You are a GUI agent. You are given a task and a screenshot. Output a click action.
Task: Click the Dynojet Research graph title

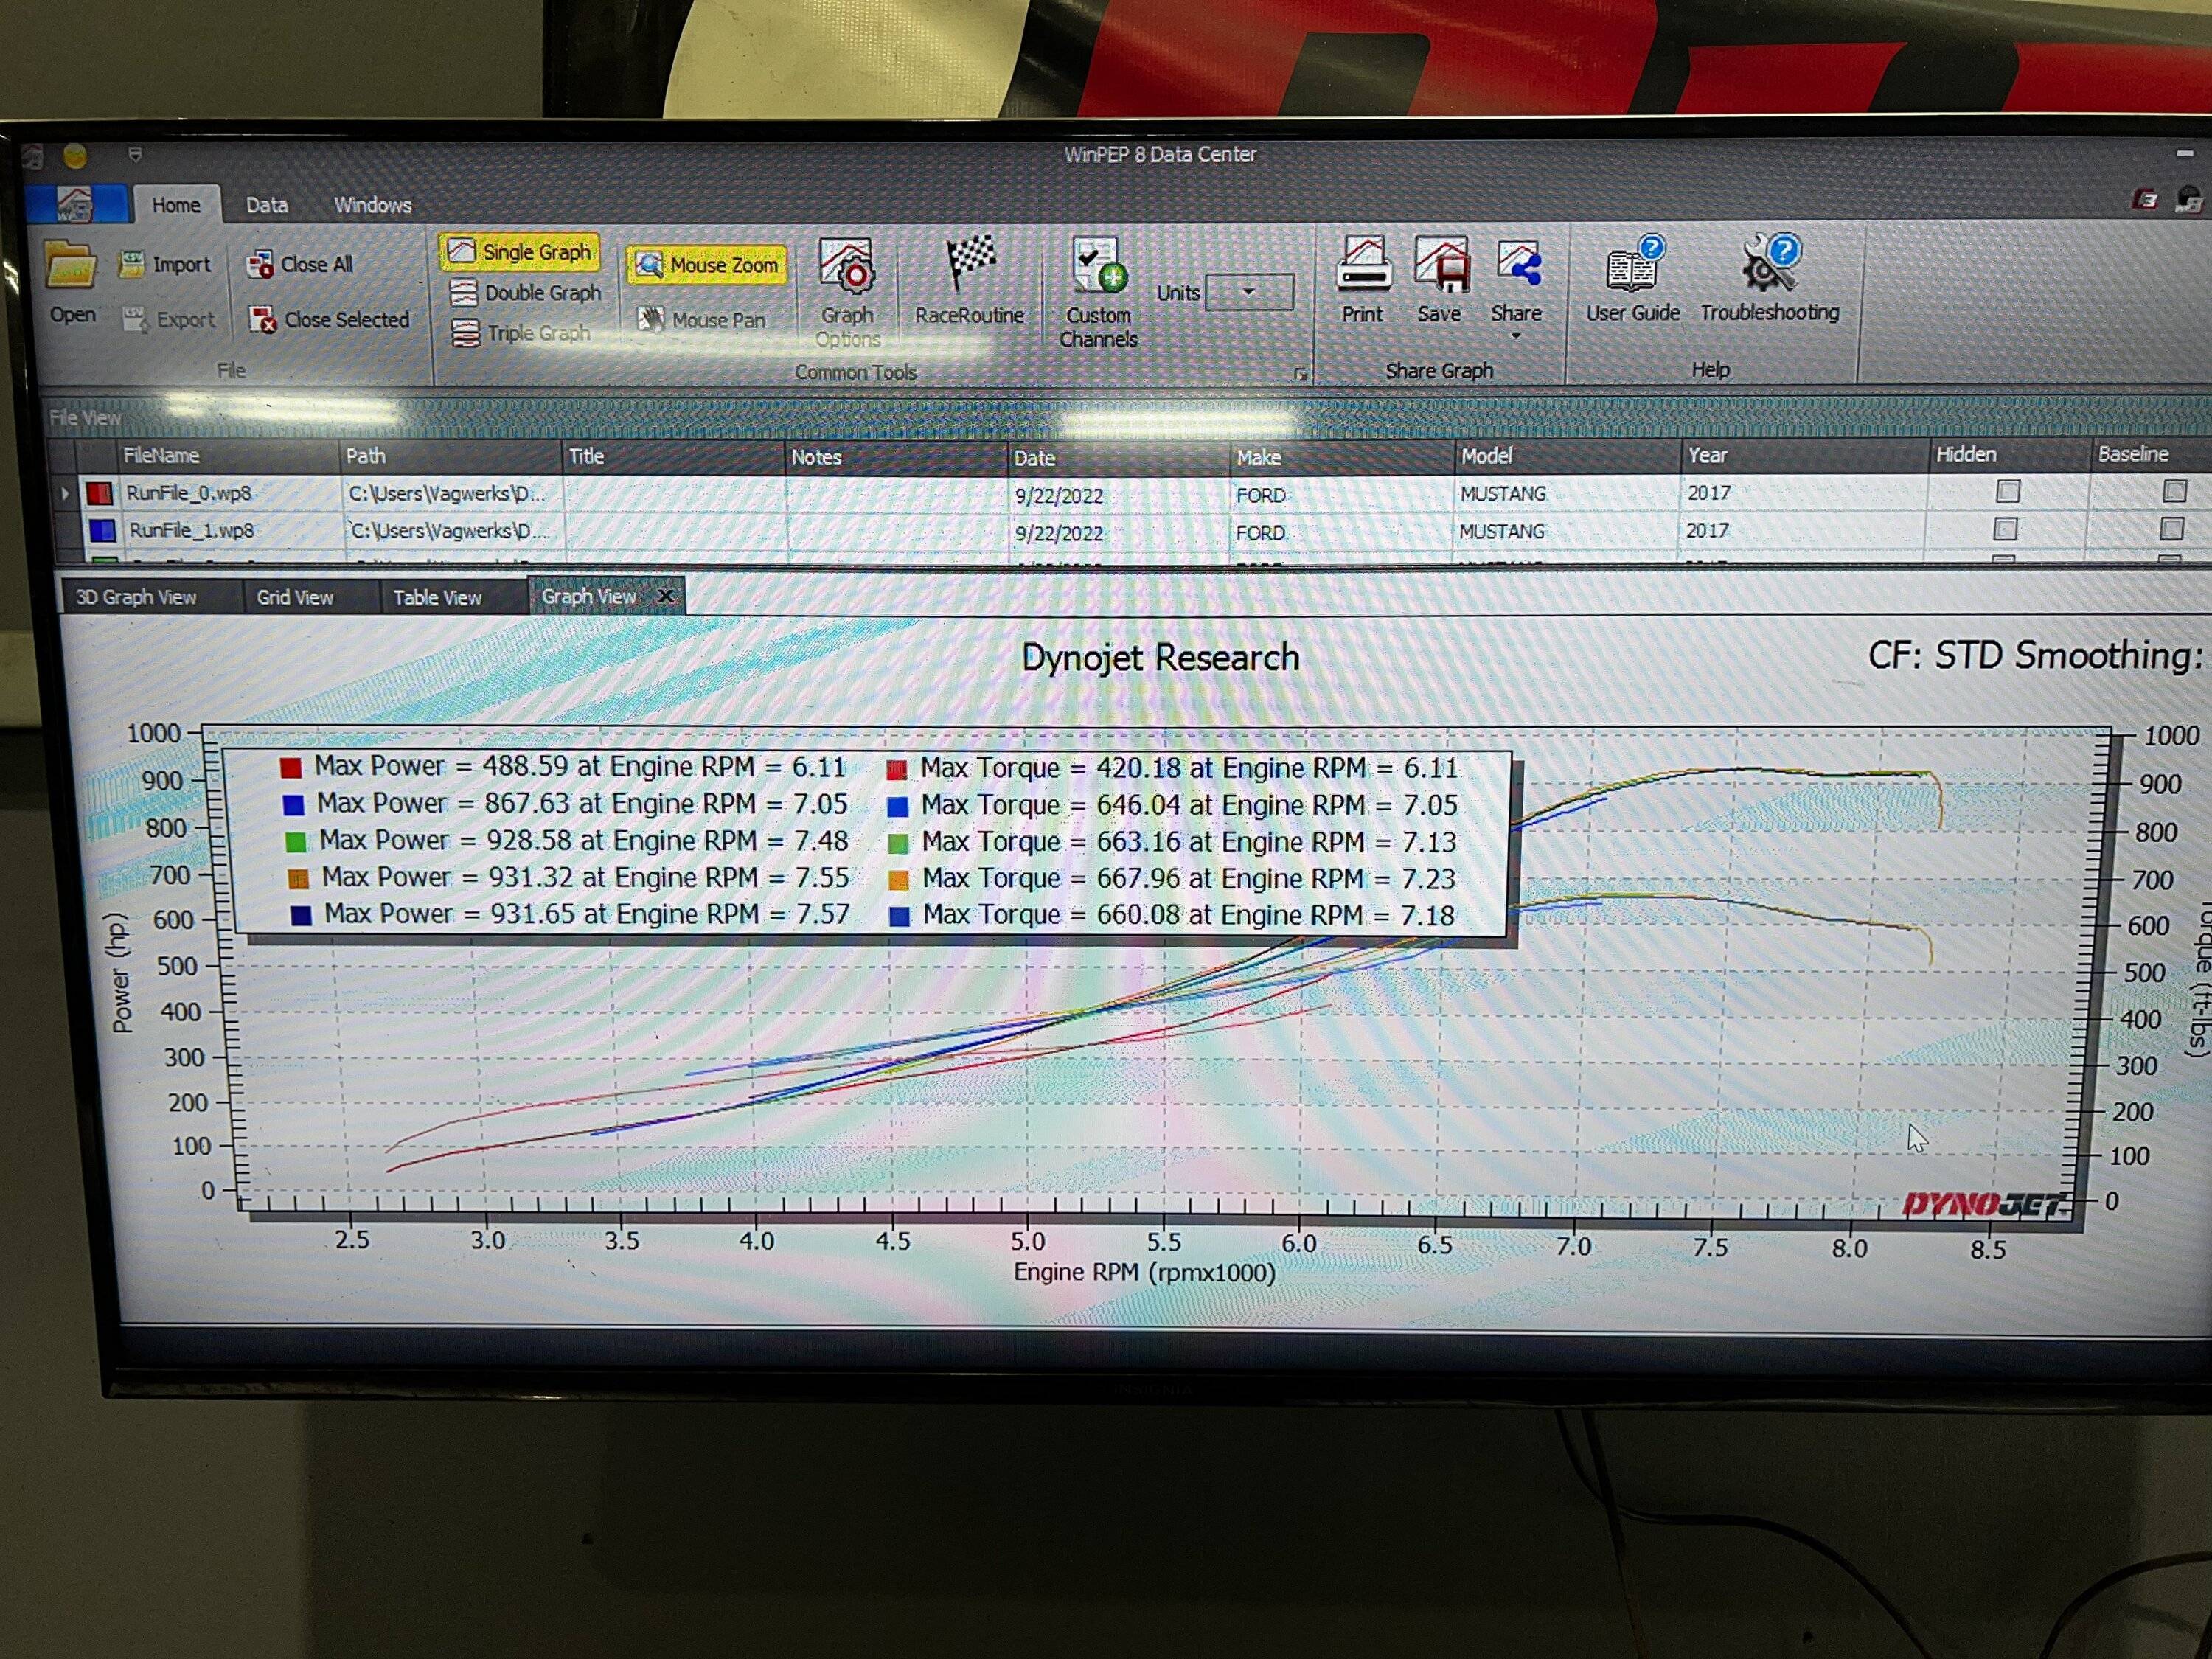(x=1160, y=658)
